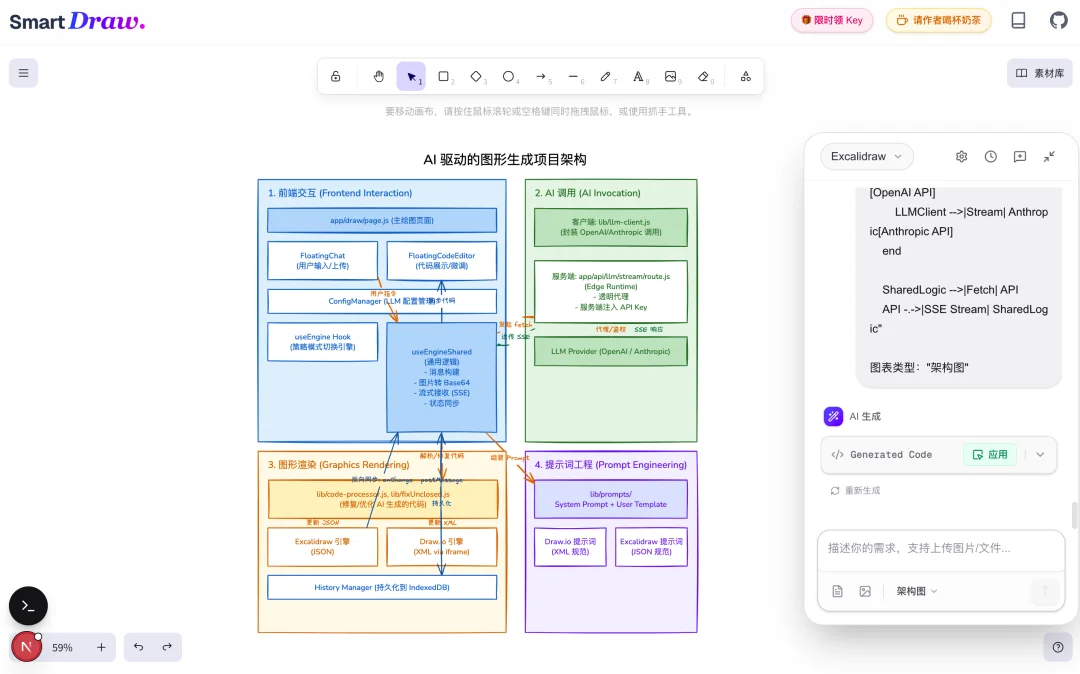The image size is (1080, 674).
Task: Select the Diamond tool
Action: point(477,76)
